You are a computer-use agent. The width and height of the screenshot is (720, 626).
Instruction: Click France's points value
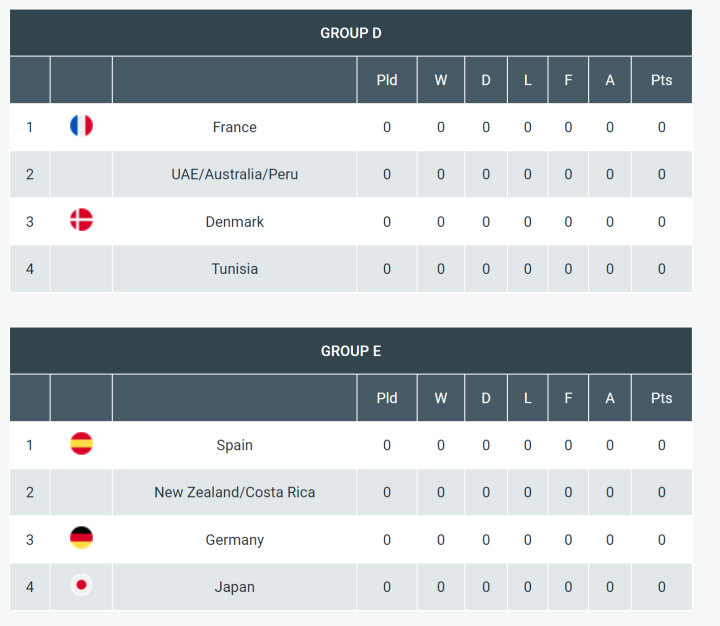661,127
